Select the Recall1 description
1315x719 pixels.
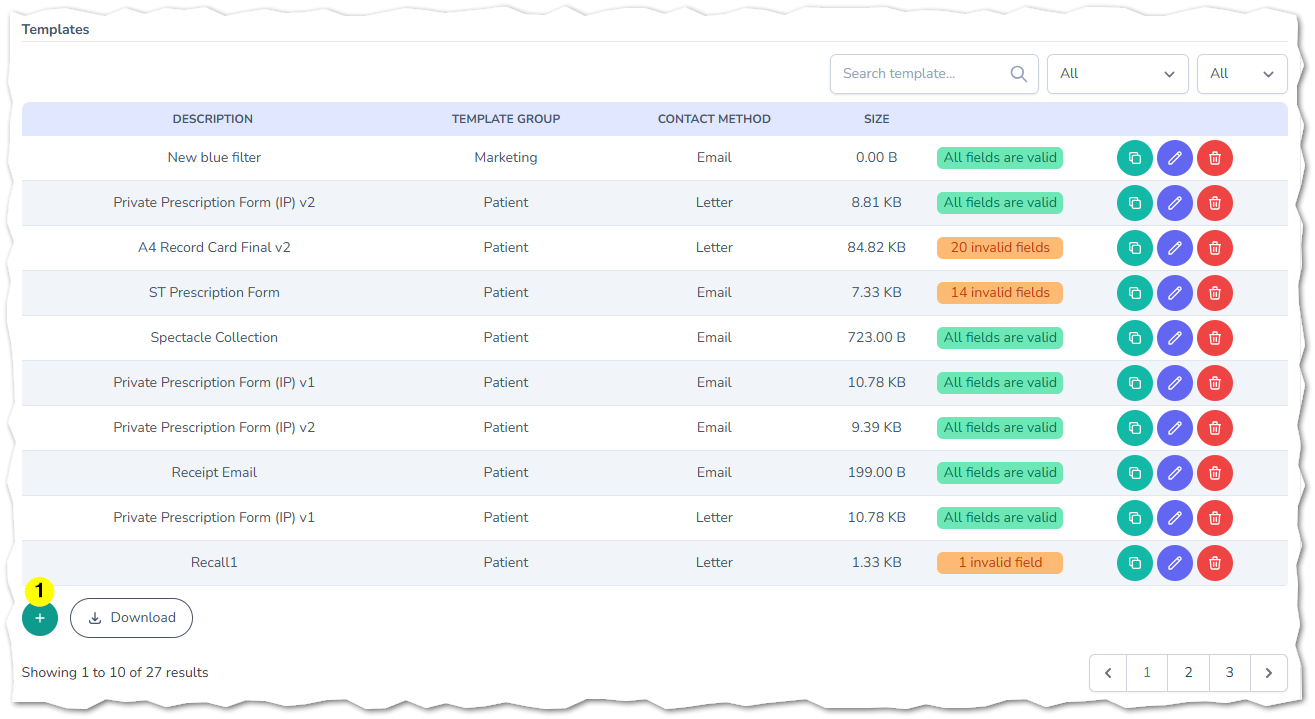pyautogui.click(x=214, y=563)
